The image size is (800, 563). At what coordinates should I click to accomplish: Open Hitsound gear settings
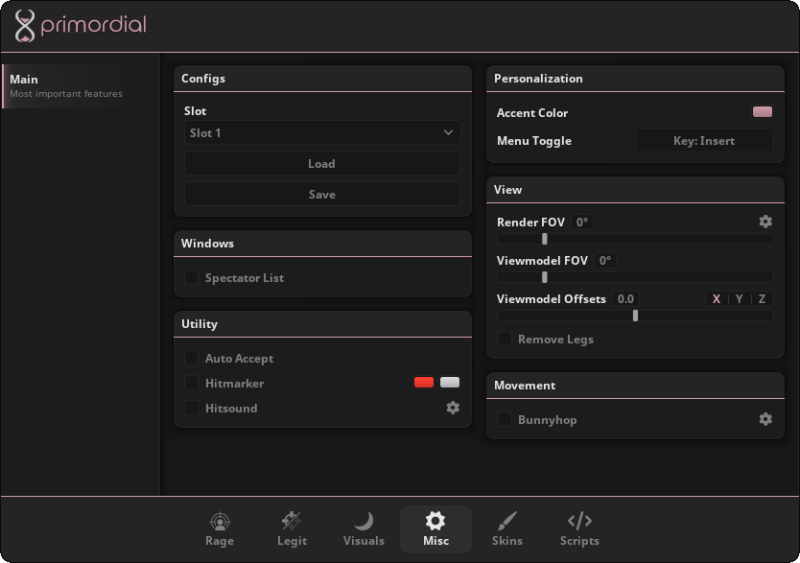453,407
